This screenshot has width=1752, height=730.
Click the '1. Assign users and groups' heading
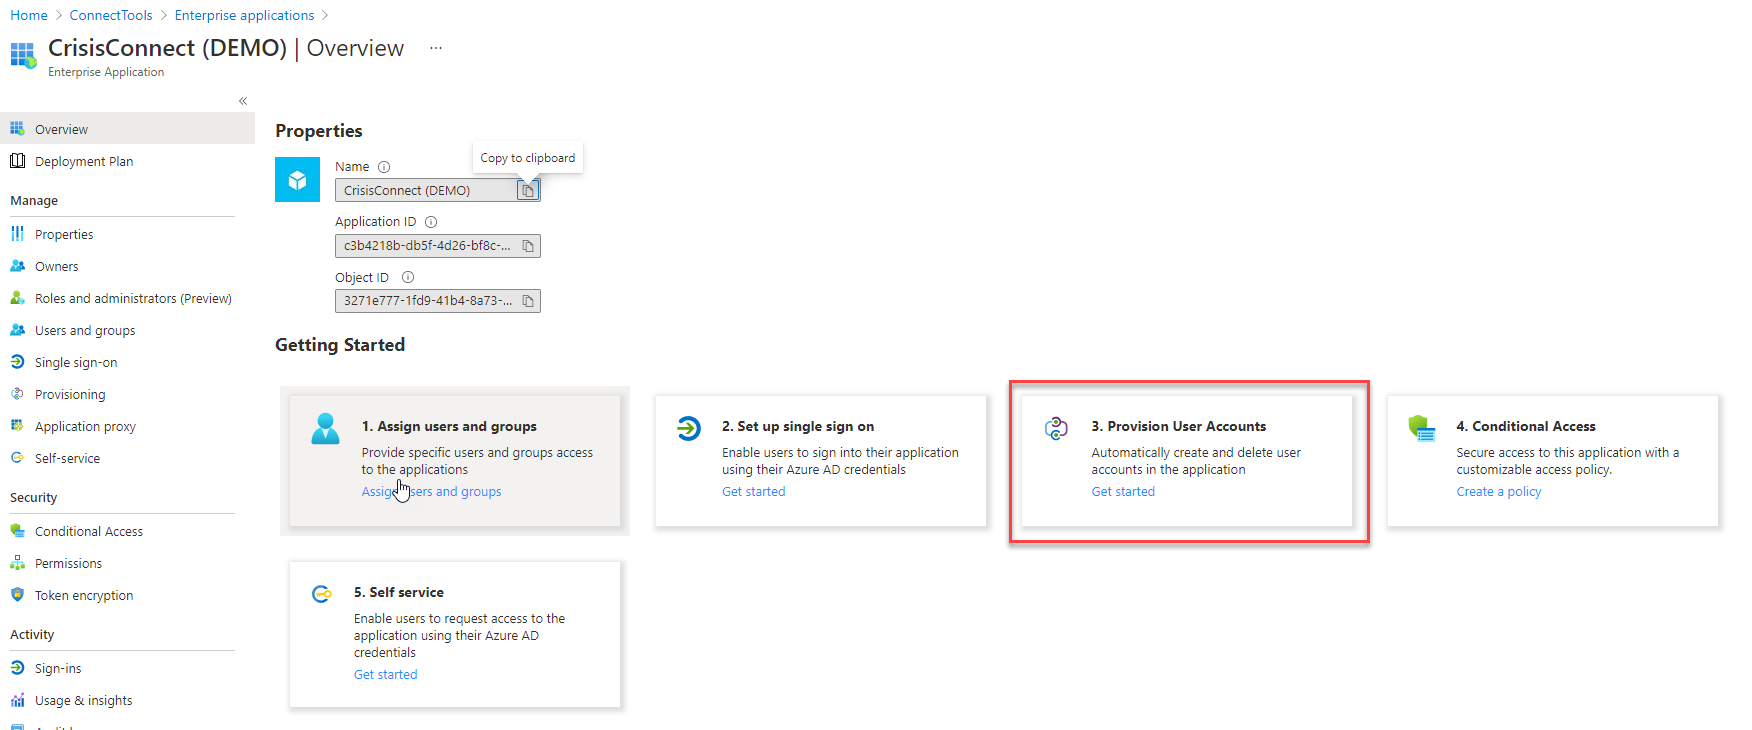(449, 426)
